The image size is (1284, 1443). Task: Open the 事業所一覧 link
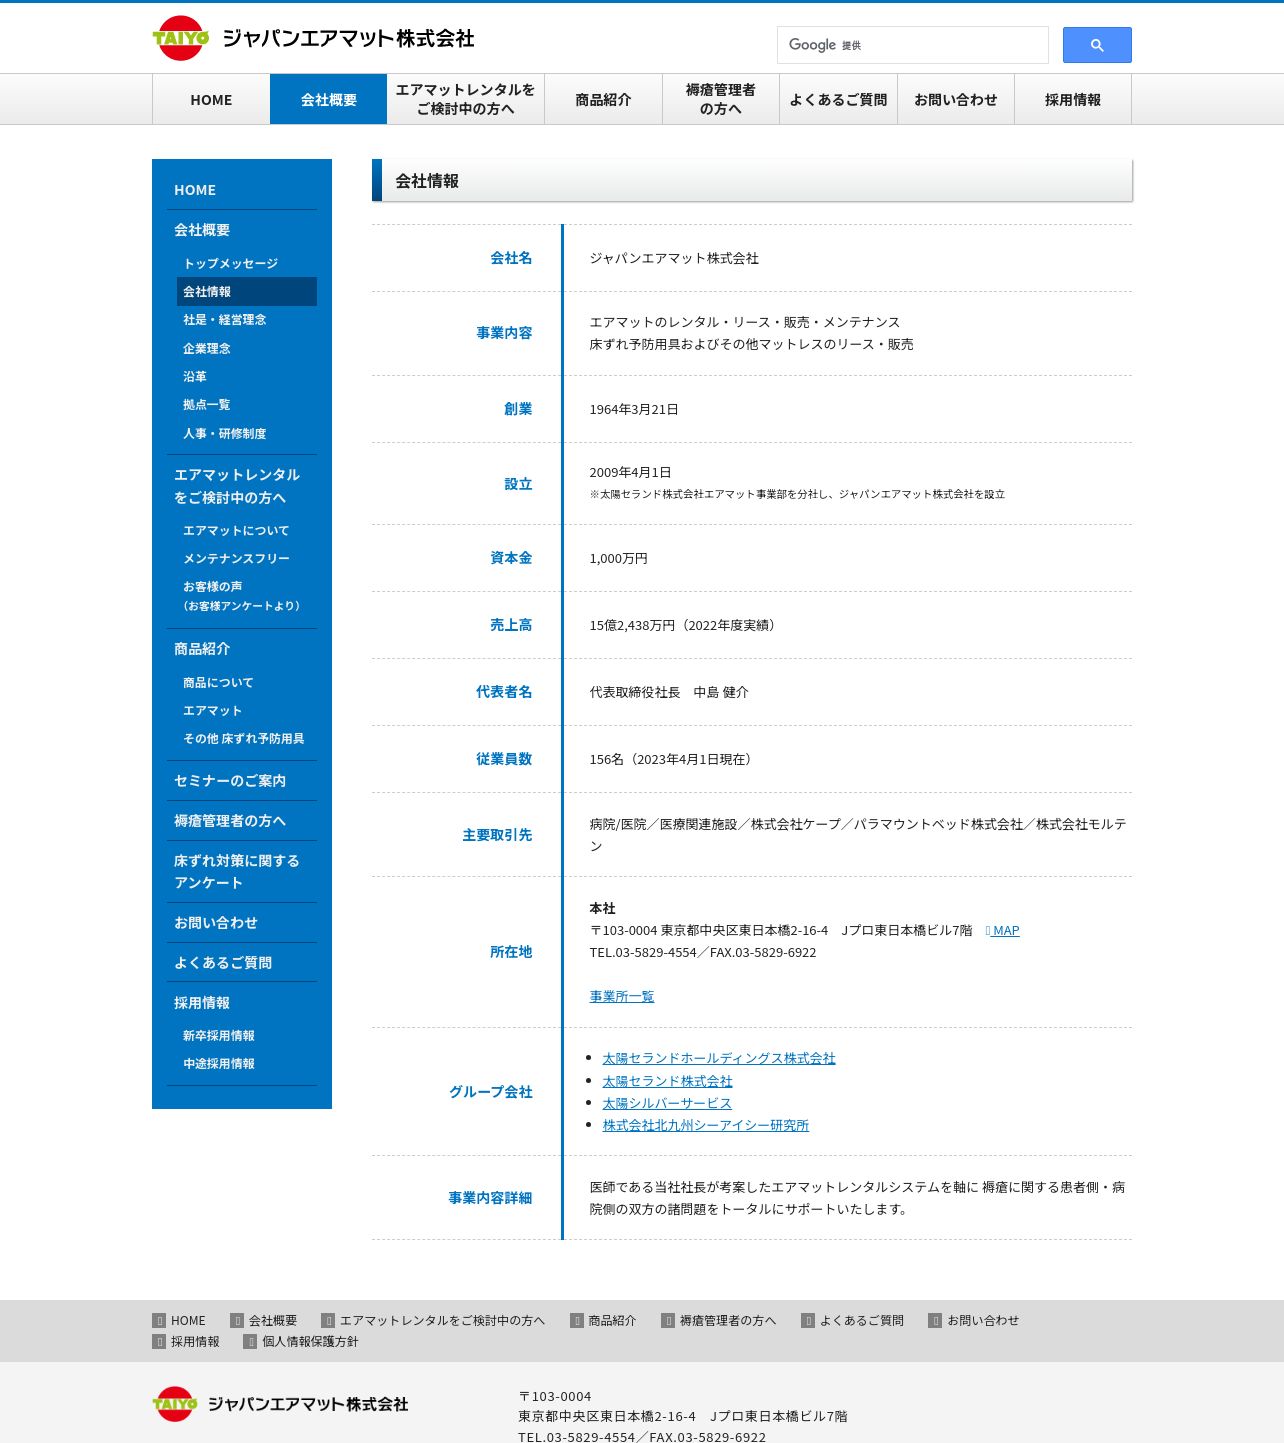(622, 997)
